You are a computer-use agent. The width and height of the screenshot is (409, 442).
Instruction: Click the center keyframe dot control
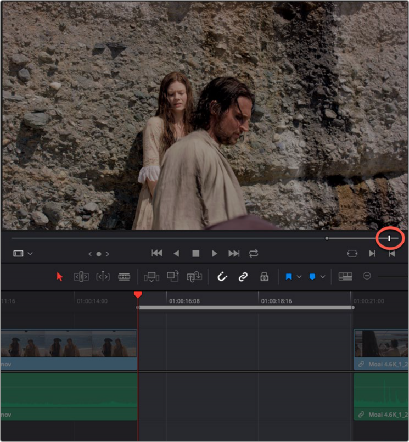click(99, 254)
